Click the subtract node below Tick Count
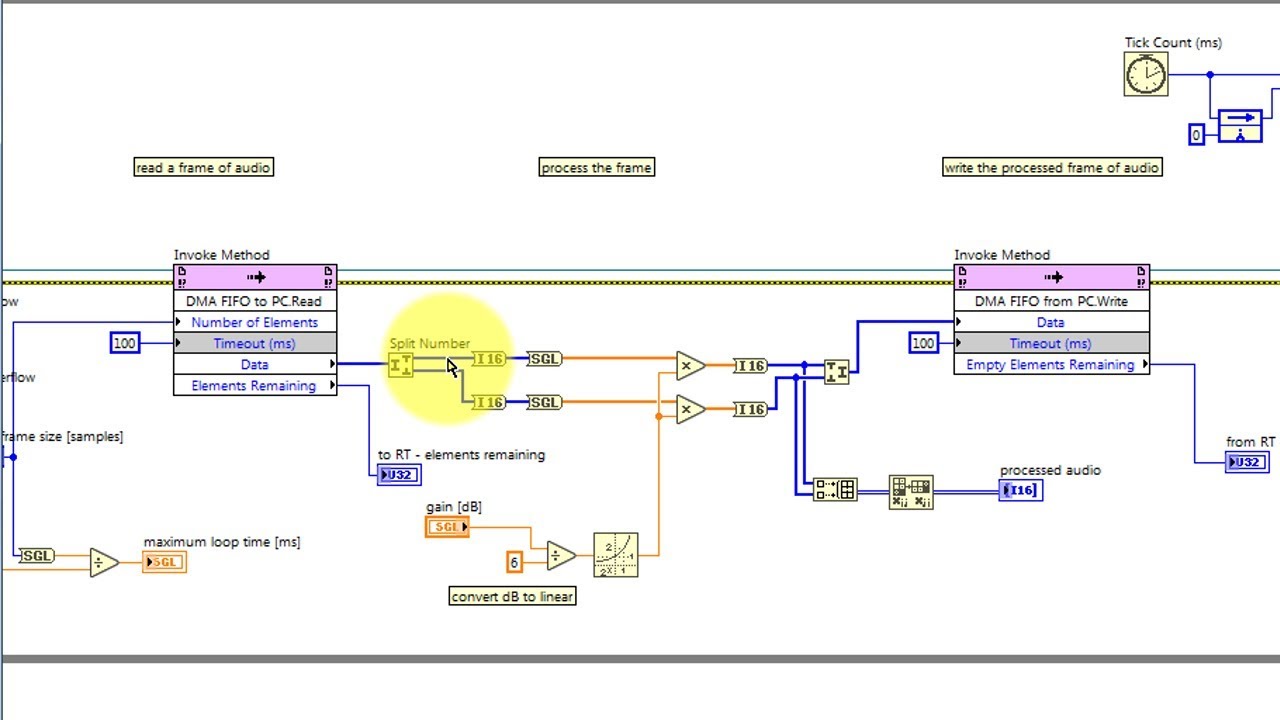Image resolution: width=1280 pixels, height=720 pixels. [1240, 127]
